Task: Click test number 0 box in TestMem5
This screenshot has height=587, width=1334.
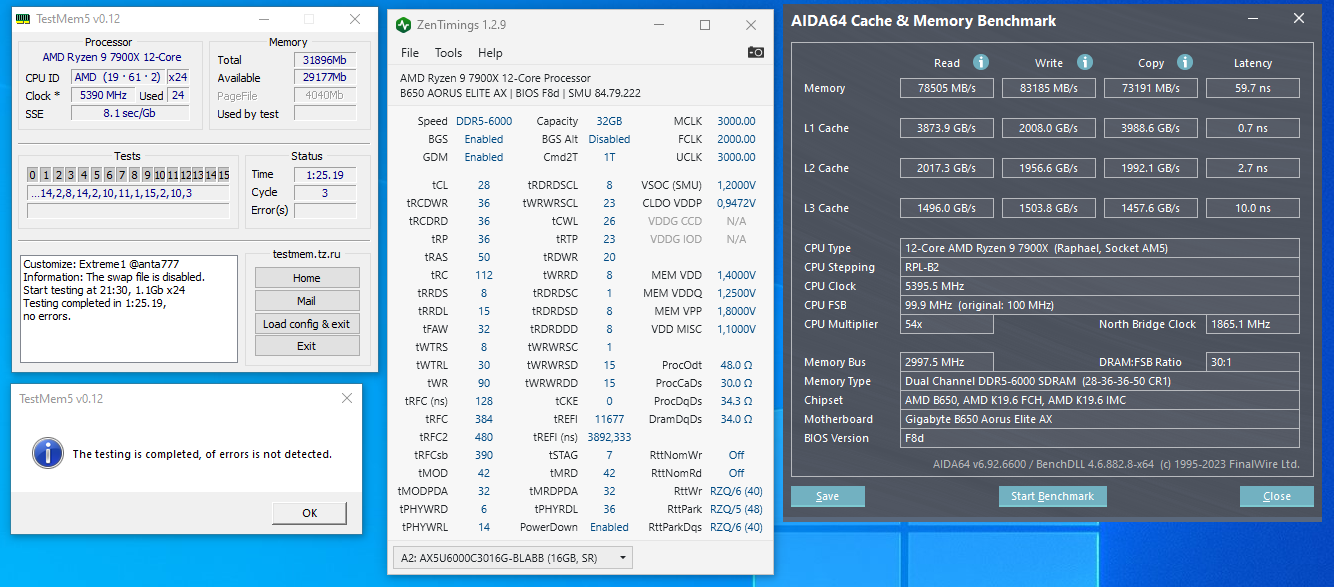Action: [x=33, y=175]
